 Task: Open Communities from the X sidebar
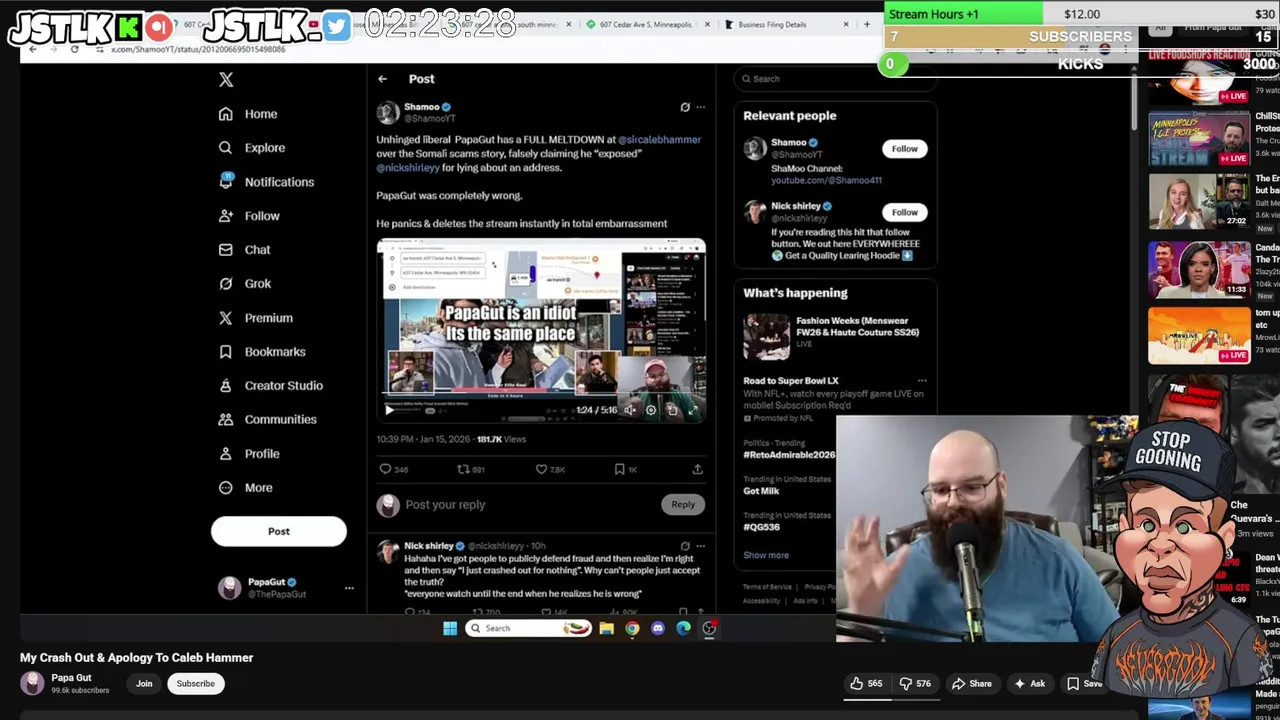[267, 420]
